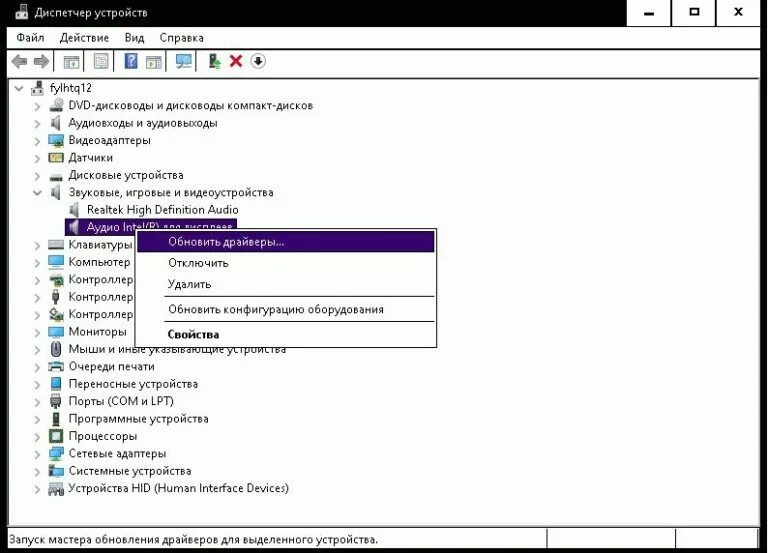Click the Forward arrow toolbar icon
The width and height of the screenshot is (768, 553).
pyautogui.click(x=41, y=61)
